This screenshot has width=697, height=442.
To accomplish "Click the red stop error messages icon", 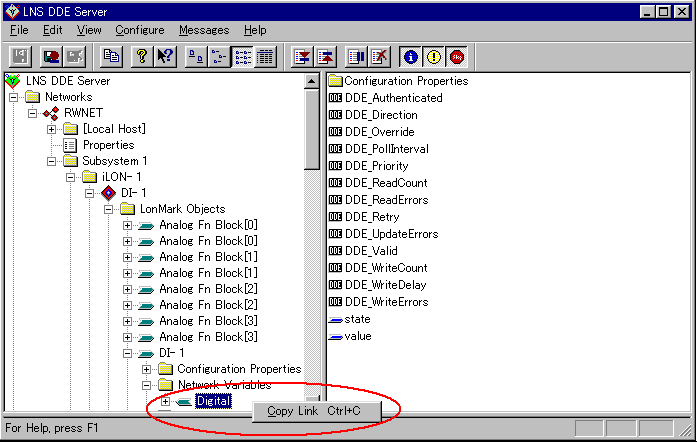I will pos(457,57).
